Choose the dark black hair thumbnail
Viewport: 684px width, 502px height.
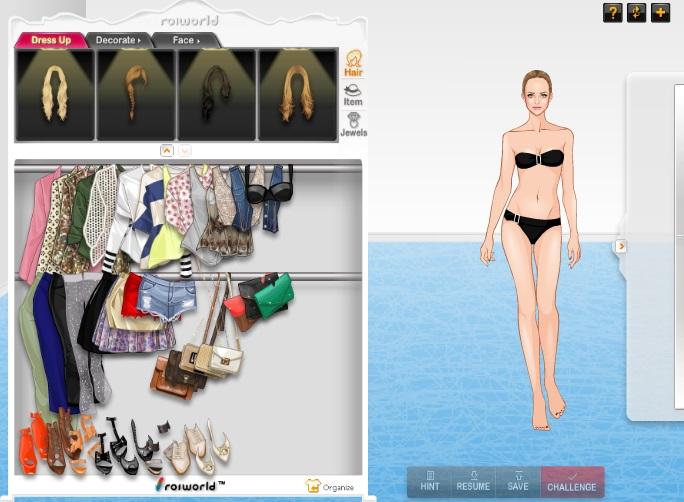(x=216, y=95)
